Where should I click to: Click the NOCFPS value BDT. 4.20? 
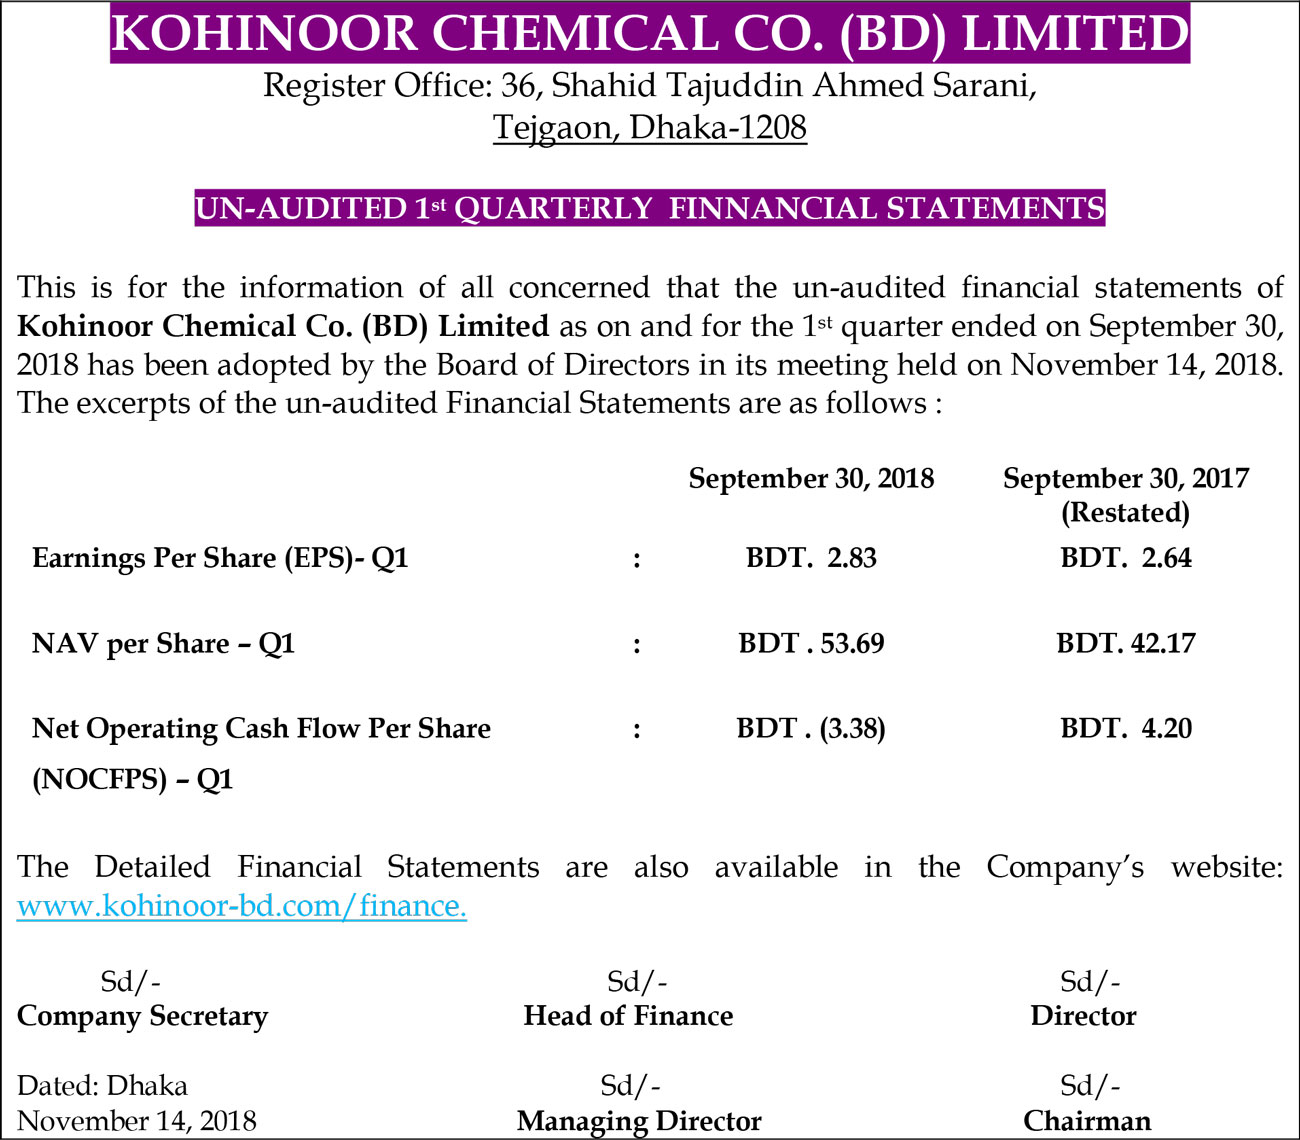[1126, 729]
